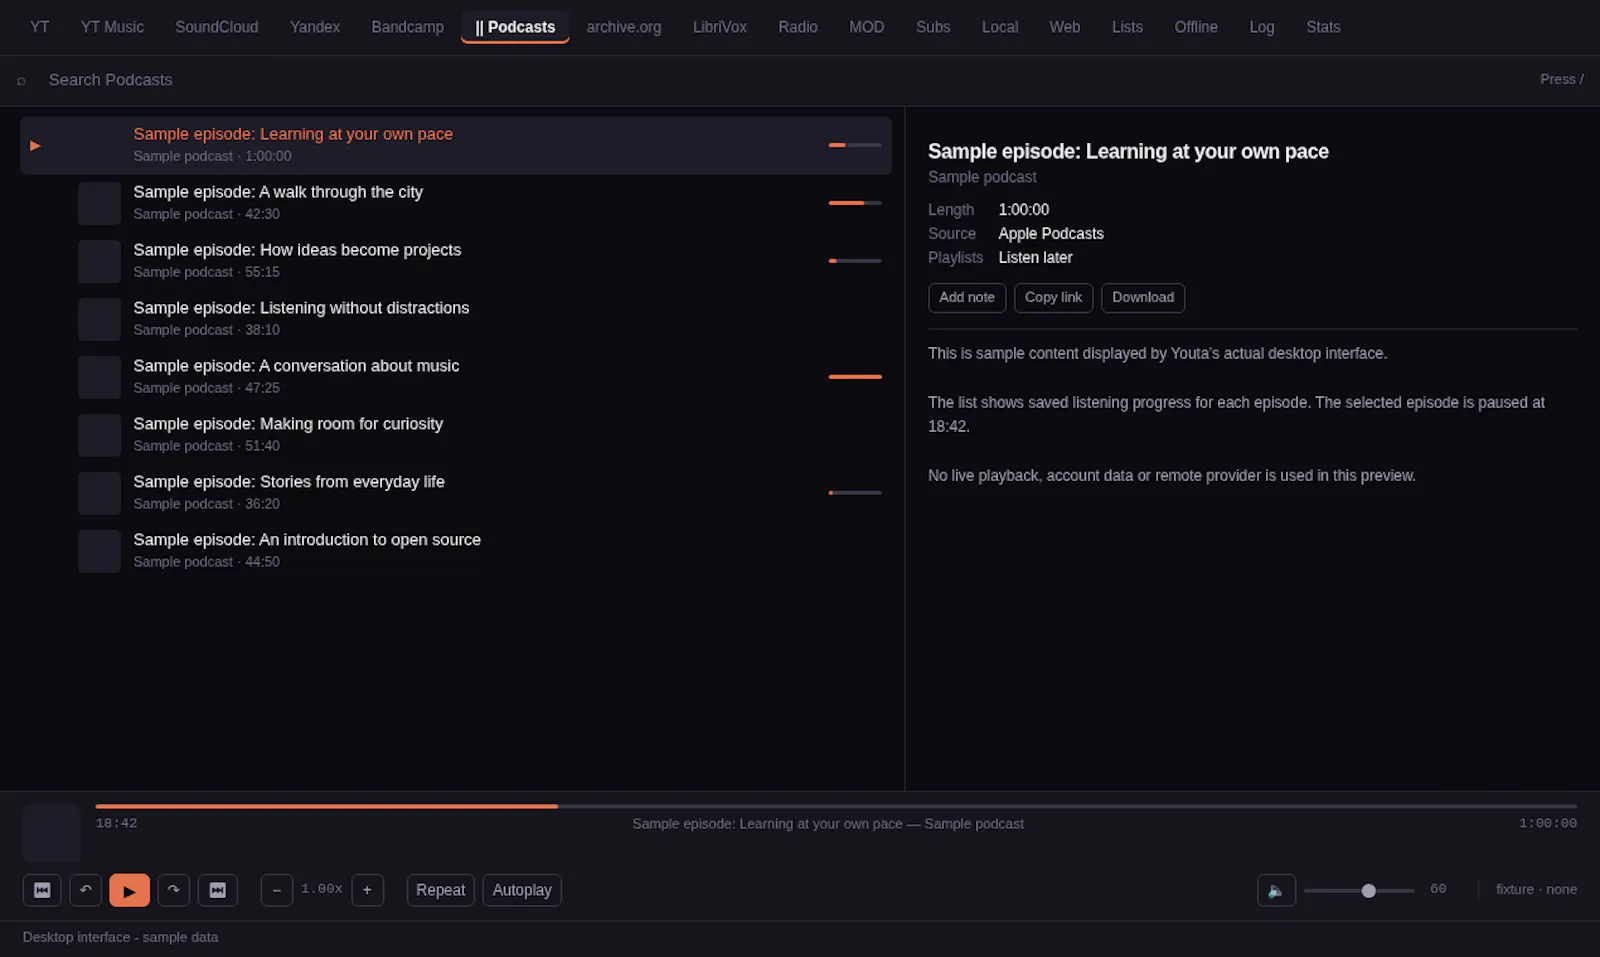1600x957 pixels.
Task: Click the search magnifier icon
Action: [21, 80]
